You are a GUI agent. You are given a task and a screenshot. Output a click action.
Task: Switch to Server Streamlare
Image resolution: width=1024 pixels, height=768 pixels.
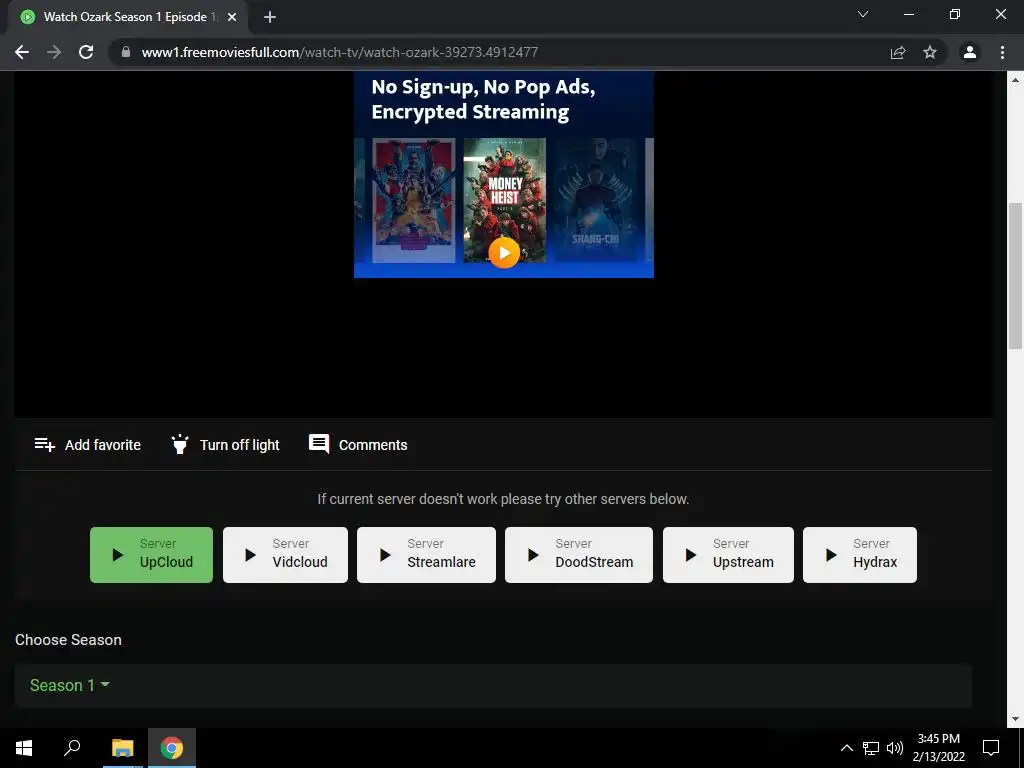click(x=426, y=554)
